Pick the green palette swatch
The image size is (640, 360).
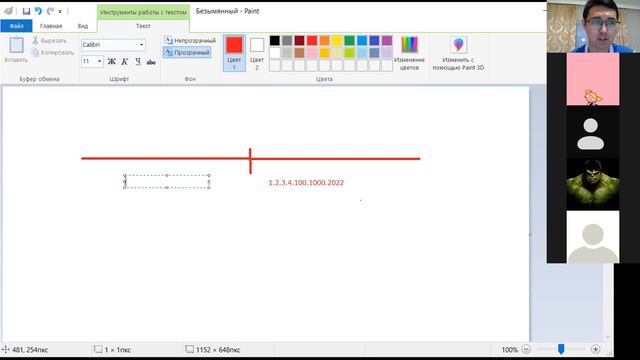click(x=349, y=40)
